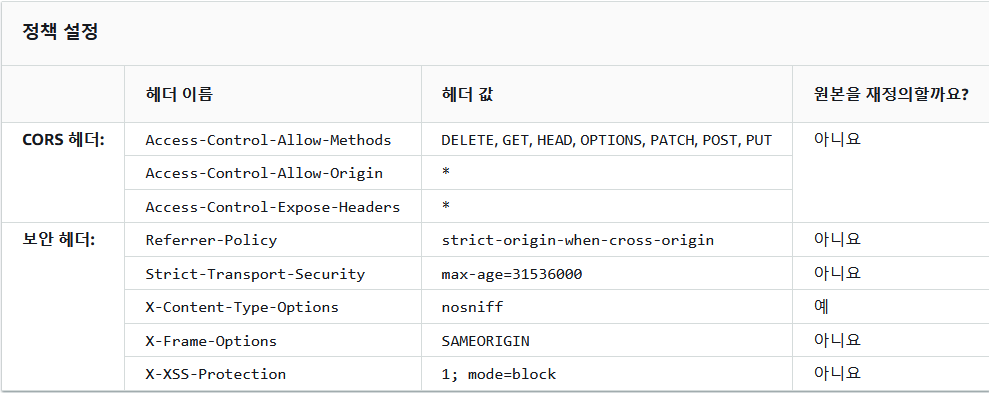Image resolution: width=989 pixels, height=393 pixels.
Task: Select the Access-Control-Expose-Headers header name
Action: point(272,207)
